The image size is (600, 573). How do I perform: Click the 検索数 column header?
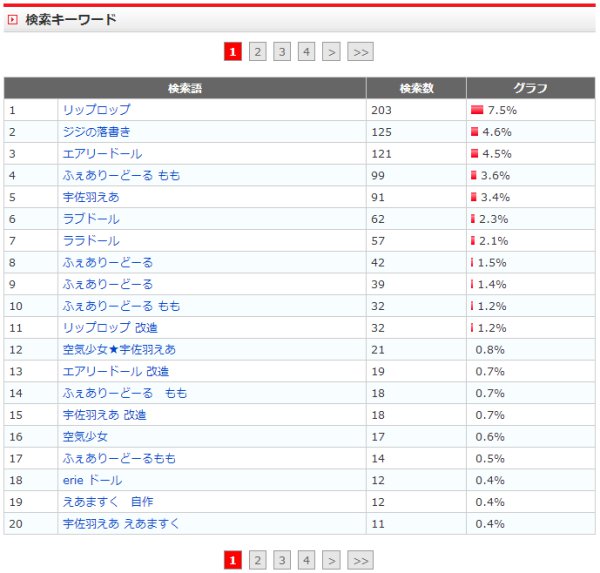point(416,88)
